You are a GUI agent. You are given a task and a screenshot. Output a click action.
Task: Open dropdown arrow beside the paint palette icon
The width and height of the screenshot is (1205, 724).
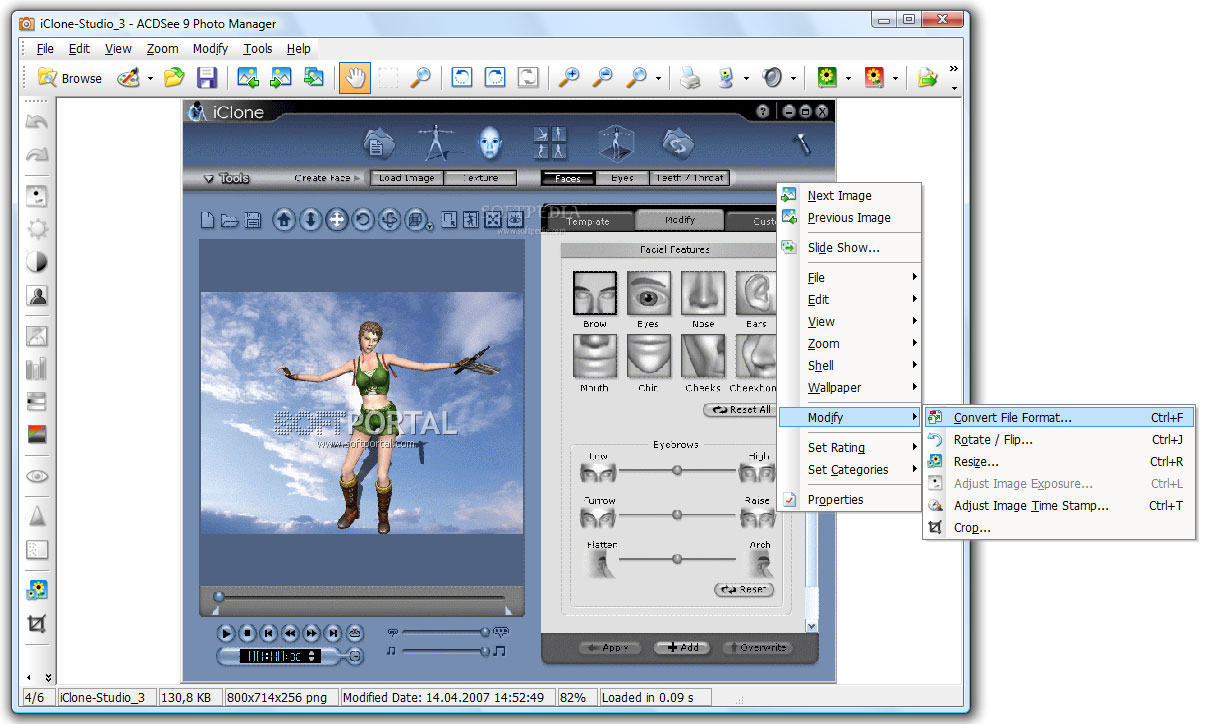(x=151, y=79)
